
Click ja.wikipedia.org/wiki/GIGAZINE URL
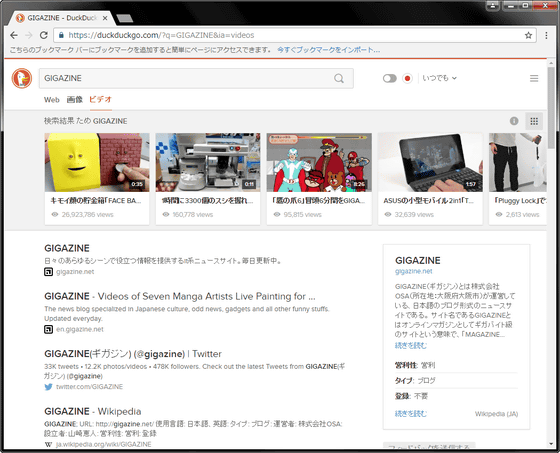(104, 444)
